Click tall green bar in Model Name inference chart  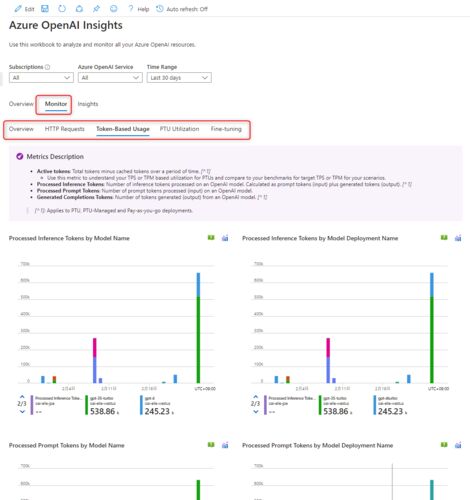(198, 340)
